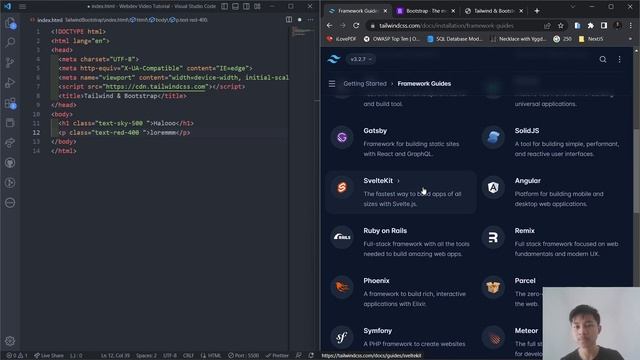Open the Chrome Extensions puzzle icon
Image resolution: width=640 pixels, height=360 pixels.
[590, 26]
